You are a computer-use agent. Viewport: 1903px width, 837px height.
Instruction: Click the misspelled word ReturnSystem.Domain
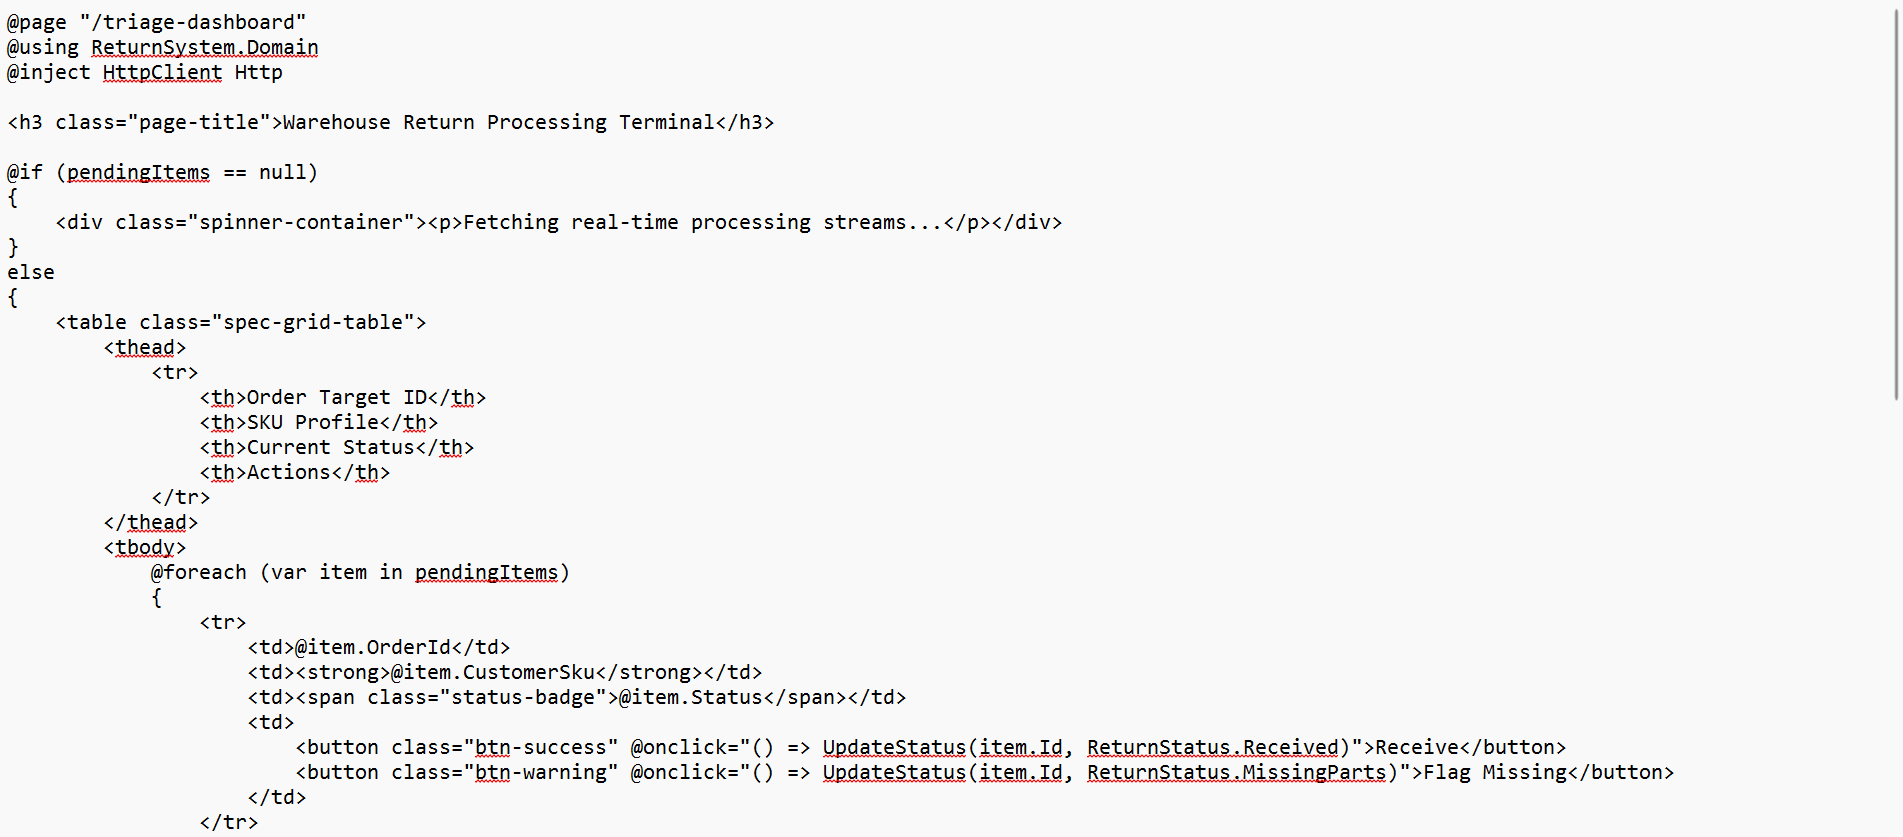[205, 47]
